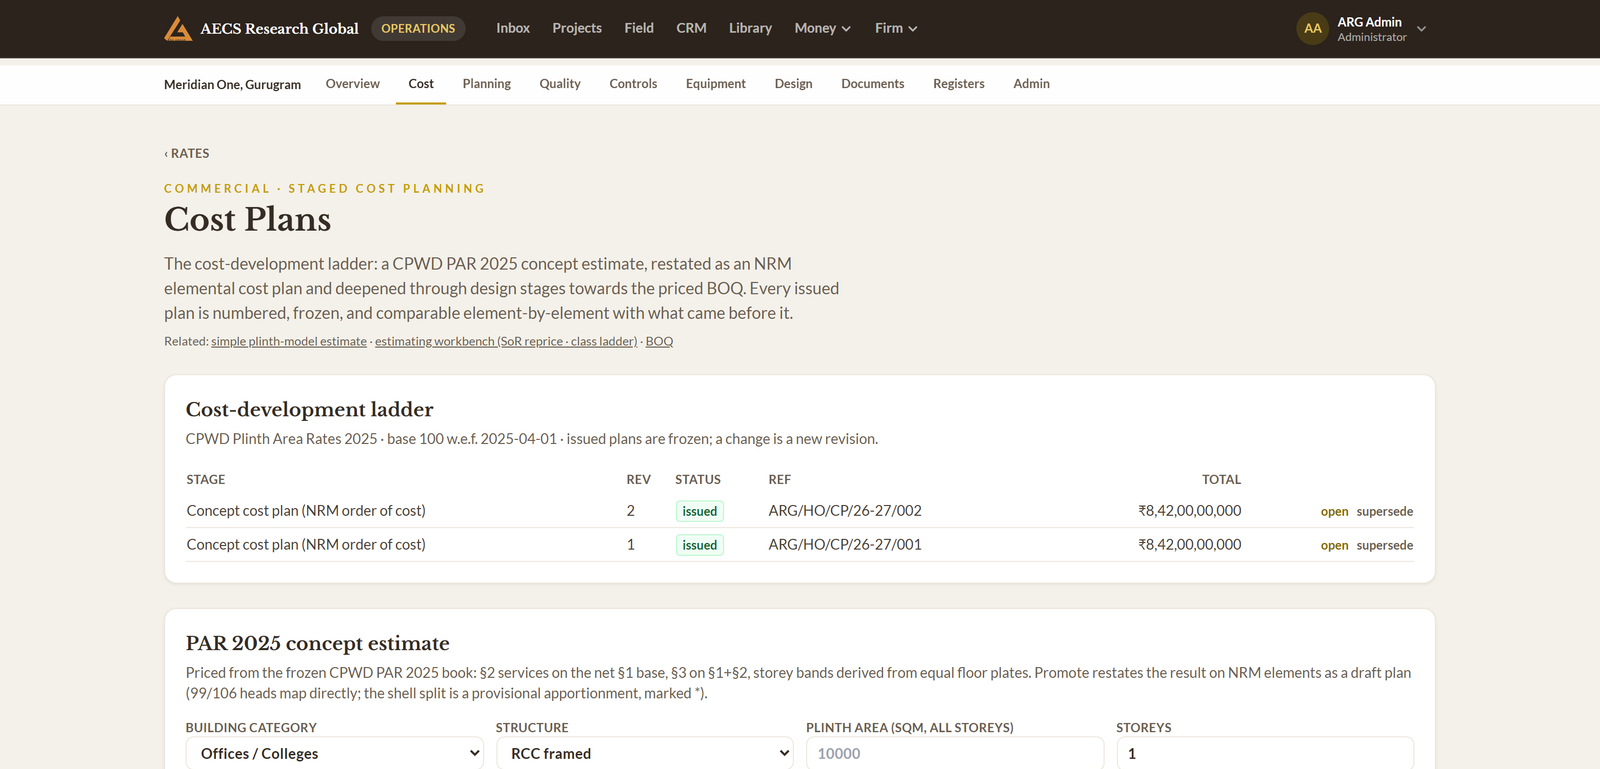This screenshot has height=769, width=1600.
Task: Open Projects in top navigation
Action: (x=577, y=28)
